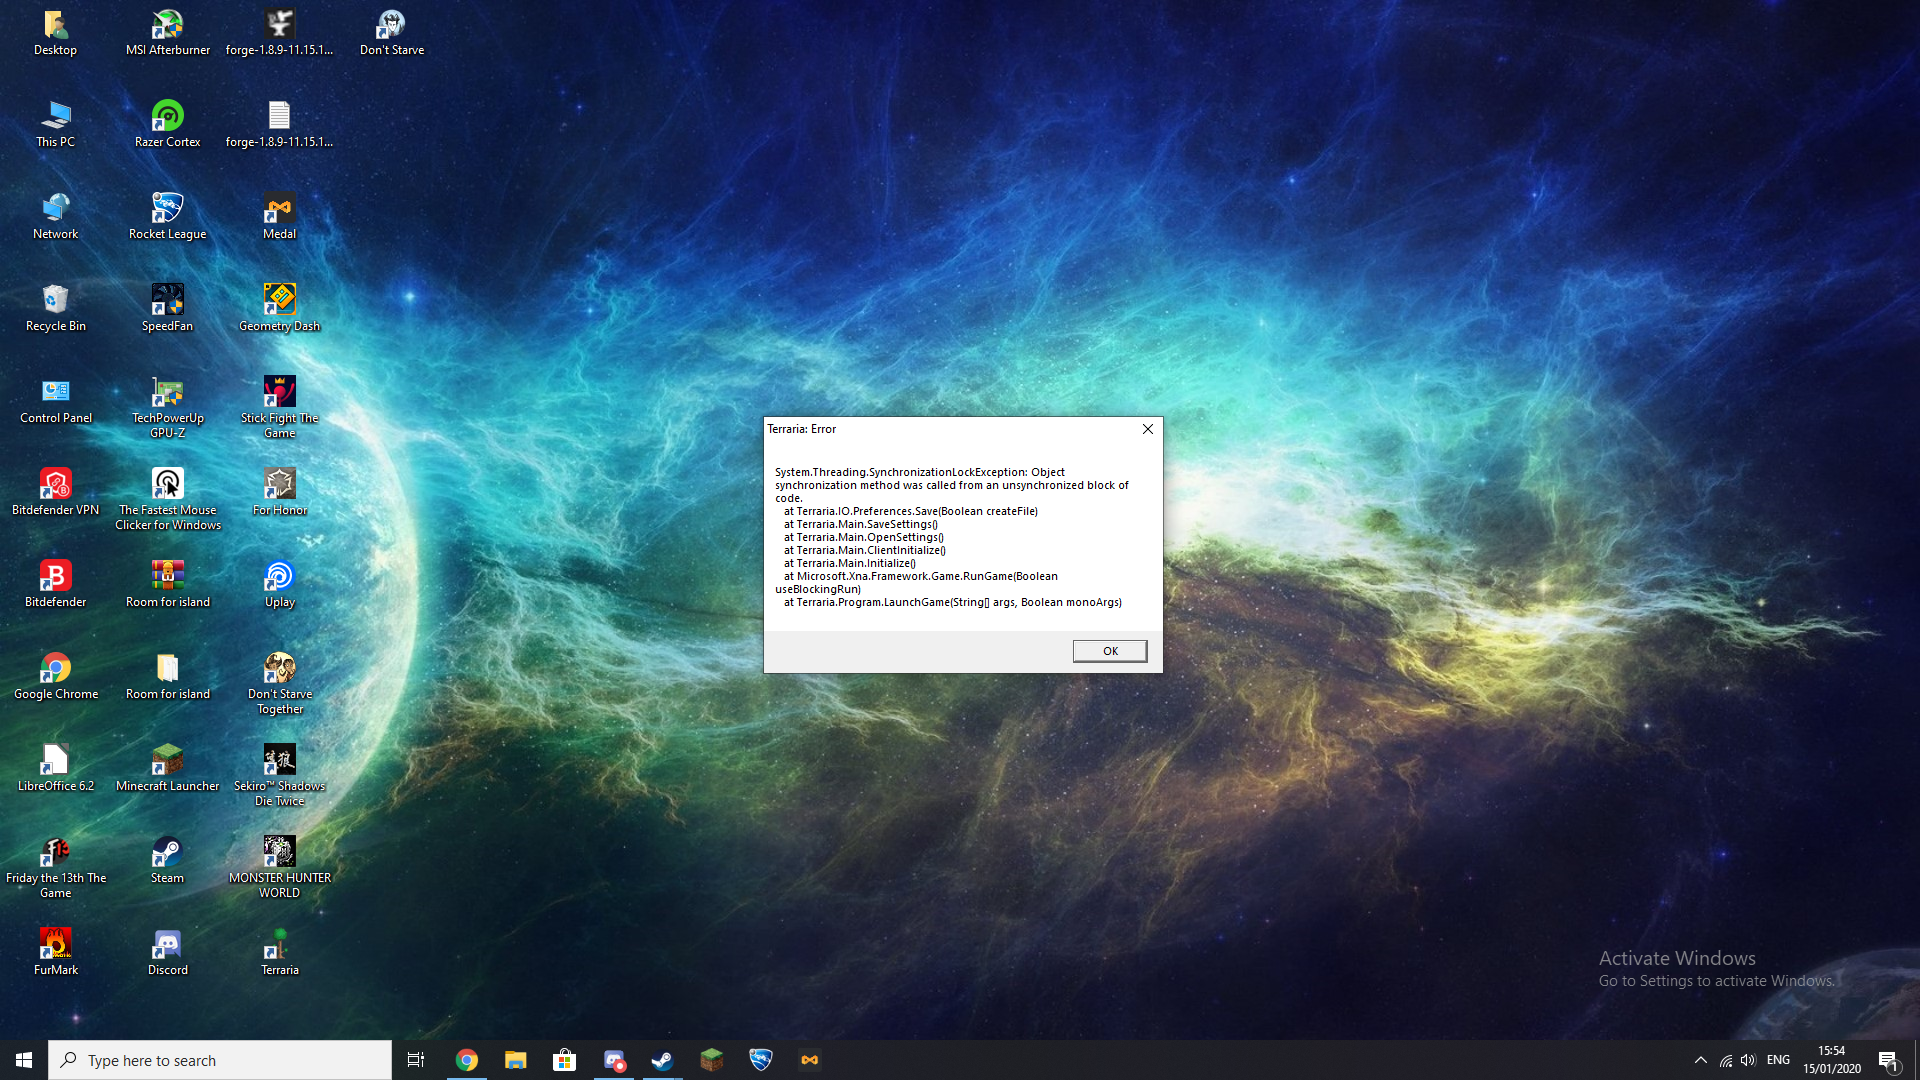Screen dimensions: 1920x1080
Task: Select the forge-1.8.9 text file icon
Action: point(280,125)
